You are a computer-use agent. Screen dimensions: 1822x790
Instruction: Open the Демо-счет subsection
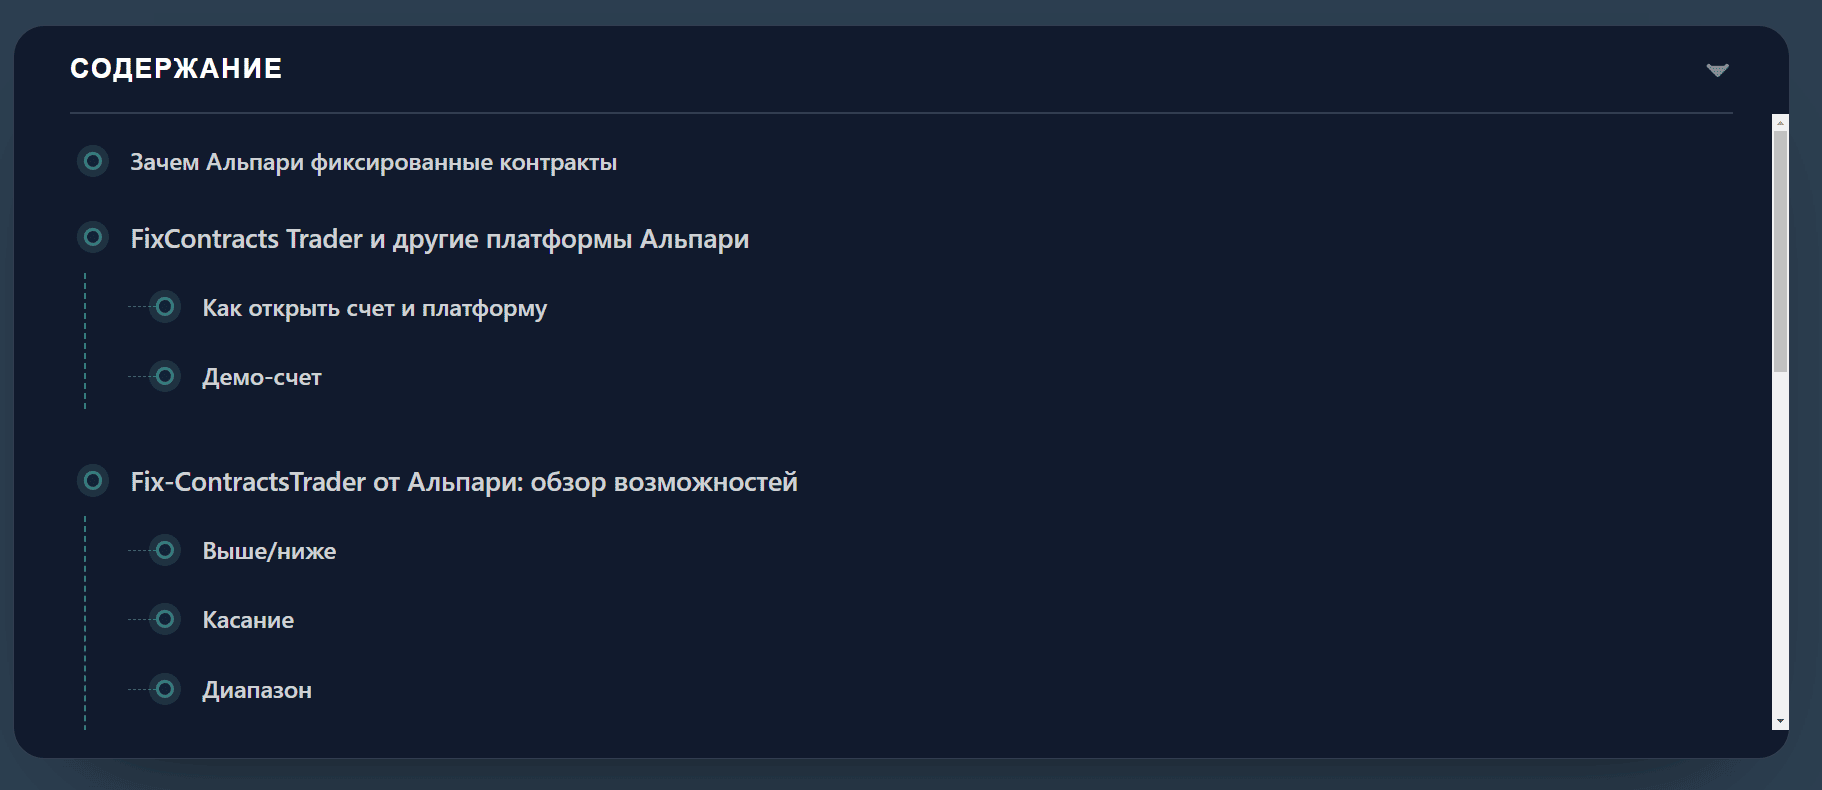pos(262,377)
